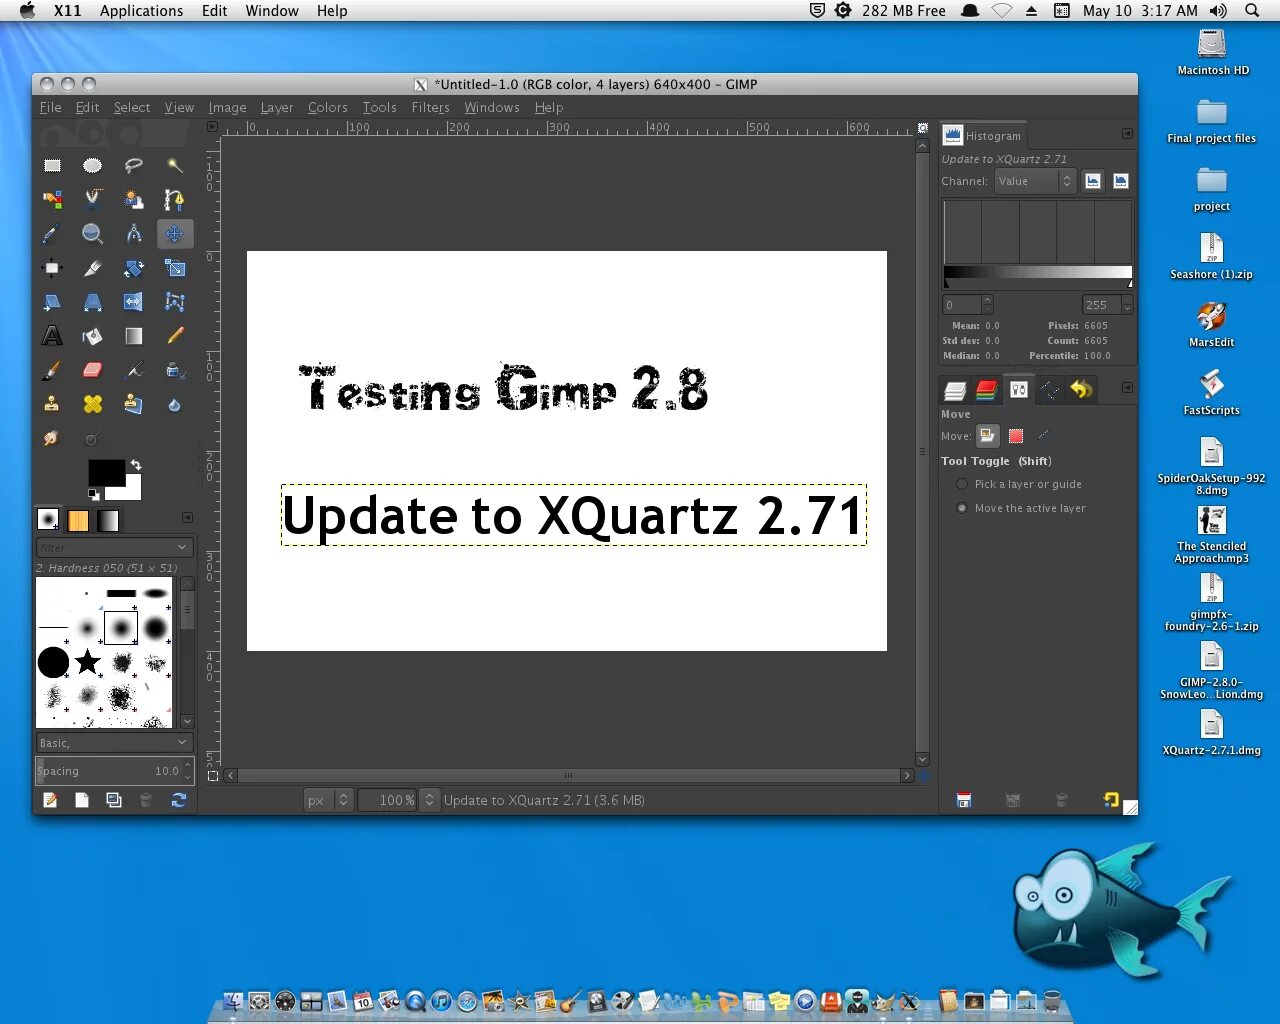Select the Blur/Sharpen droplet tool

[x=175, y=404]
